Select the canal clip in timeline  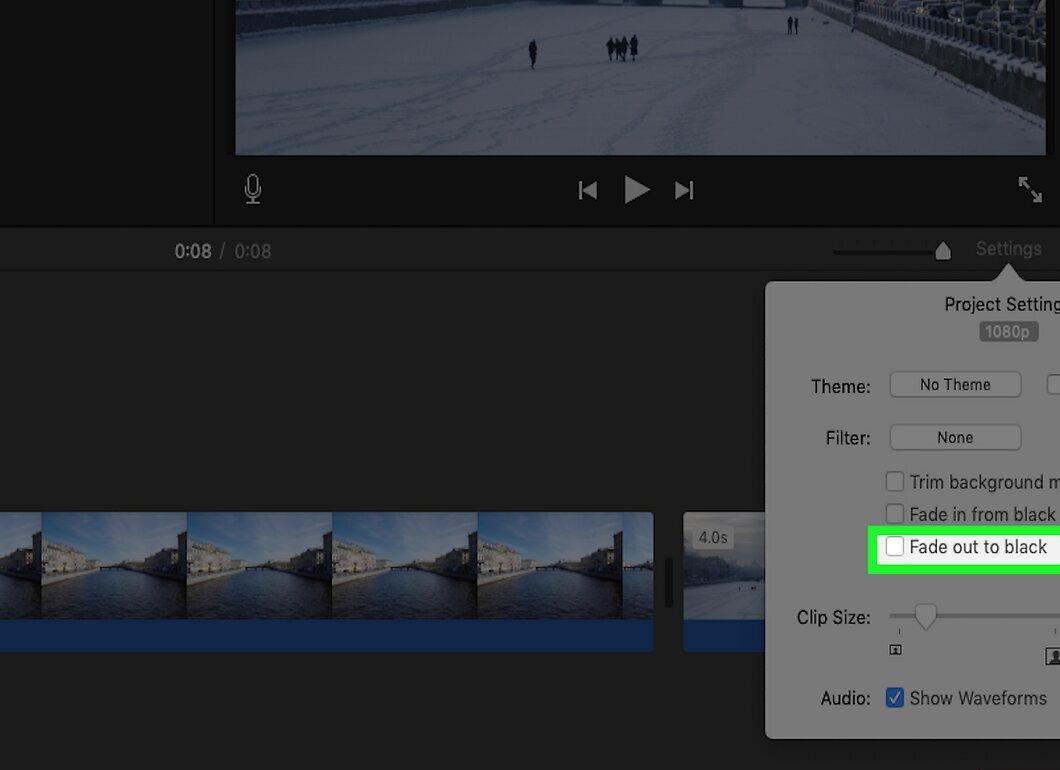click(x=327, y=581)
